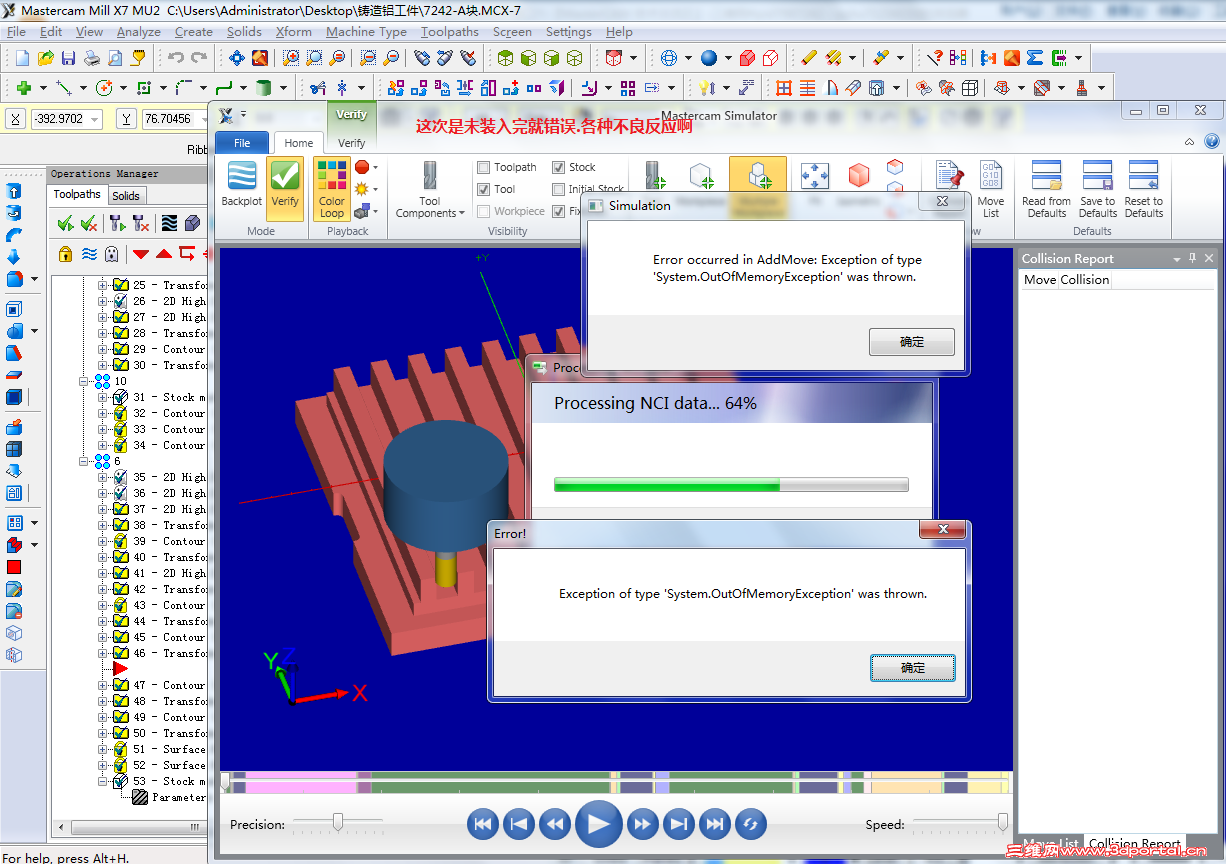The height and width of the screenshot is (864, 1226).
Task: Select the Solid revolve icon
Action: (14, 212)
